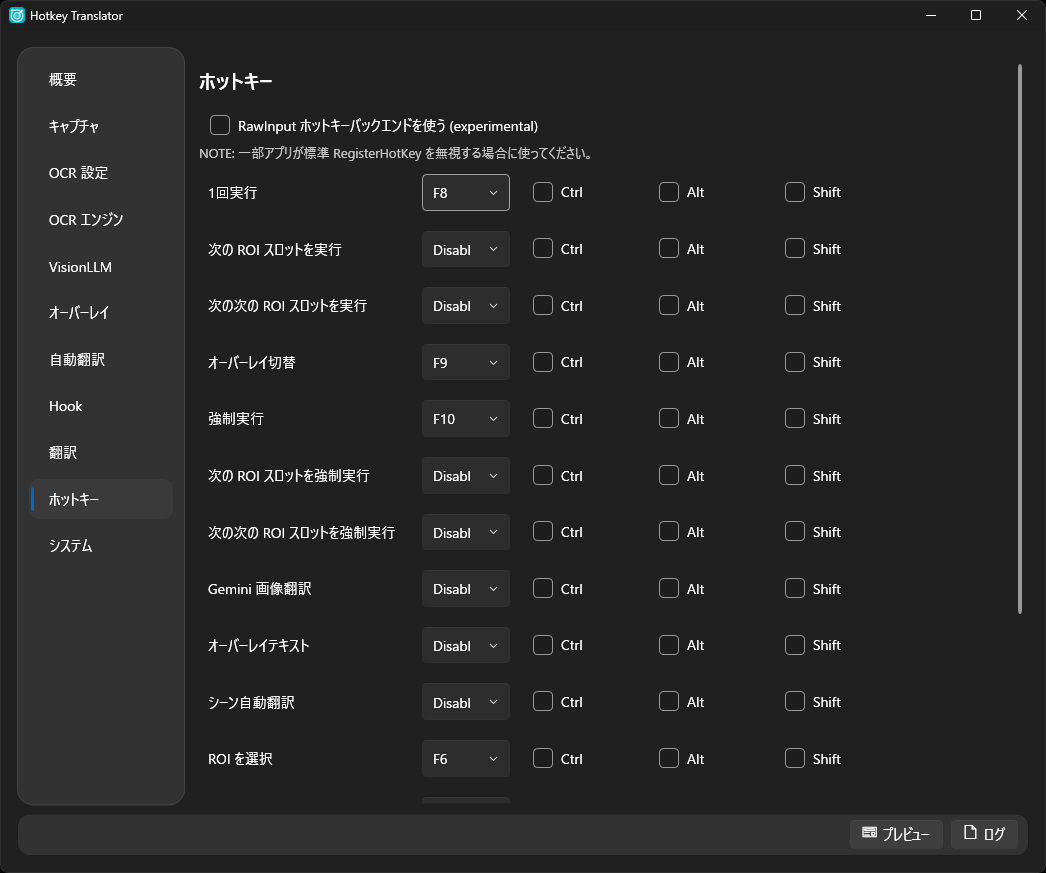
Task: Open key dropdown for シーン自動翻訳
Action: (x=466, y=702)
